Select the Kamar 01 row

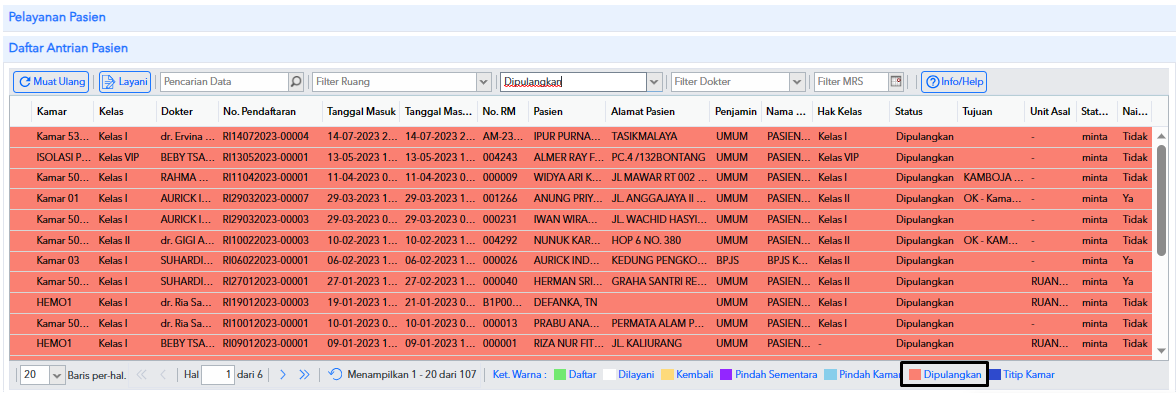click(x=581, y=199)
